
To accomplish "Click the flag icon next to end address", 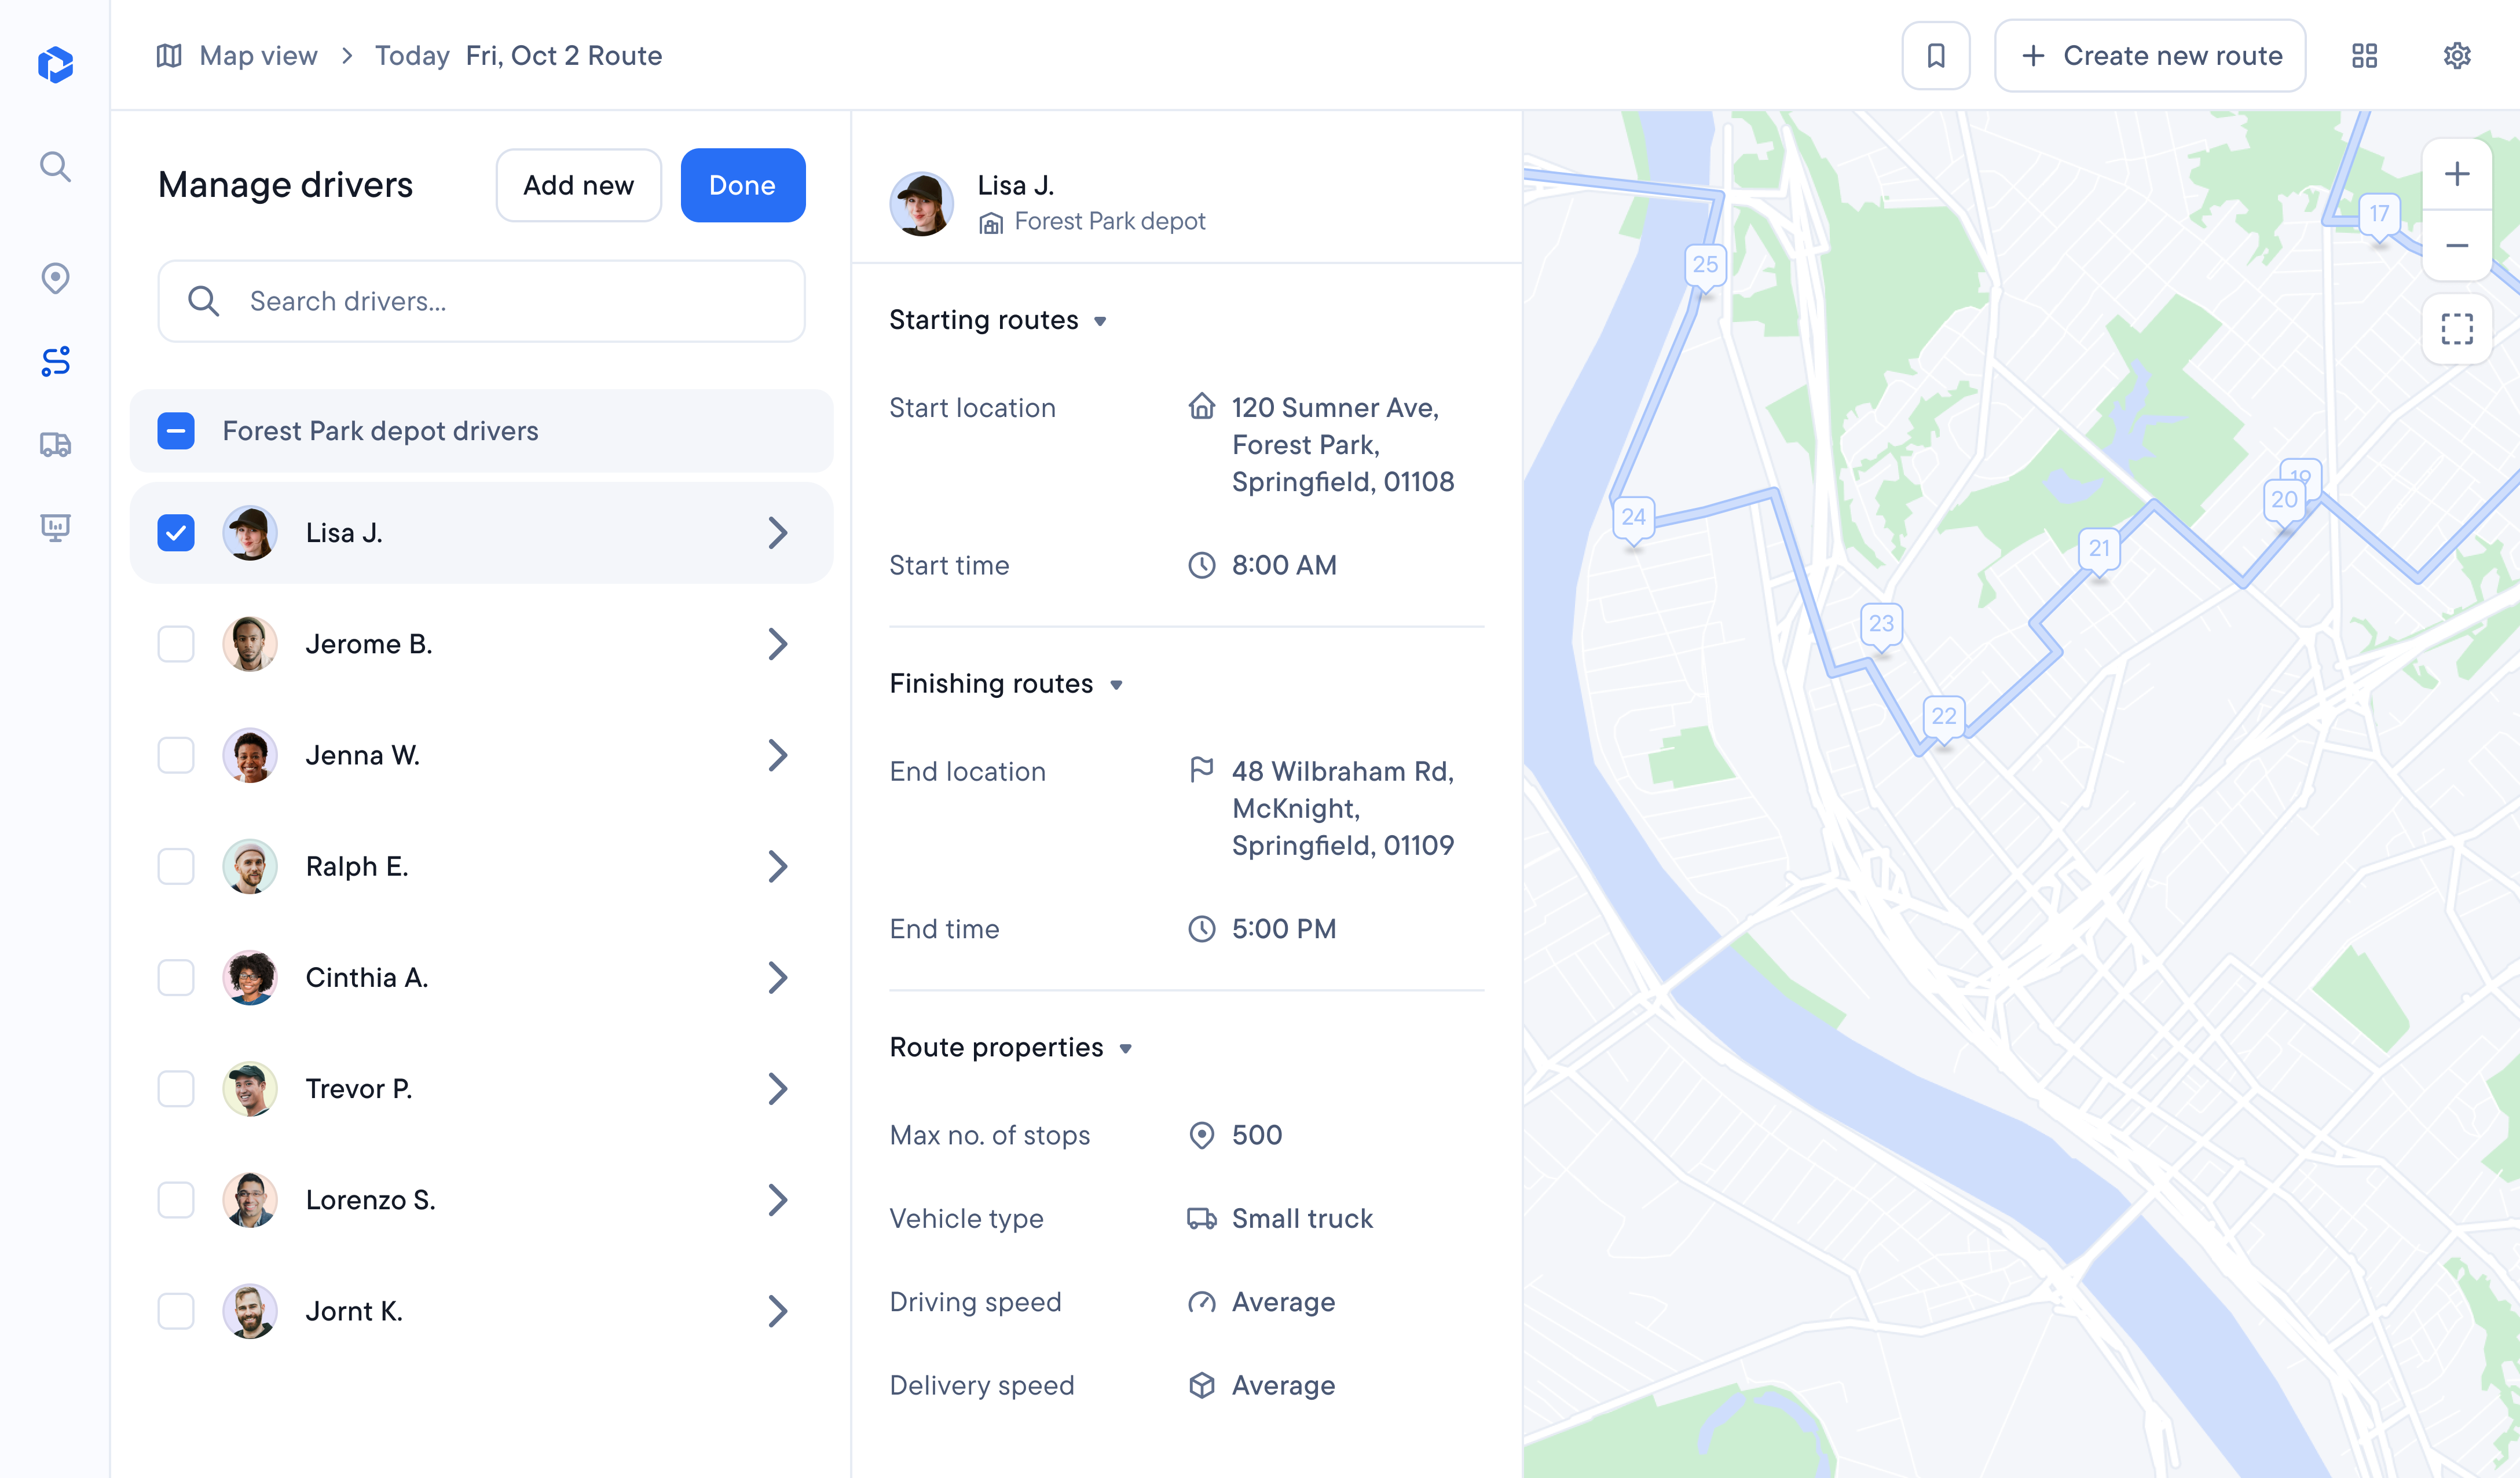I will pyautogui.click(x=1201, y=770).
